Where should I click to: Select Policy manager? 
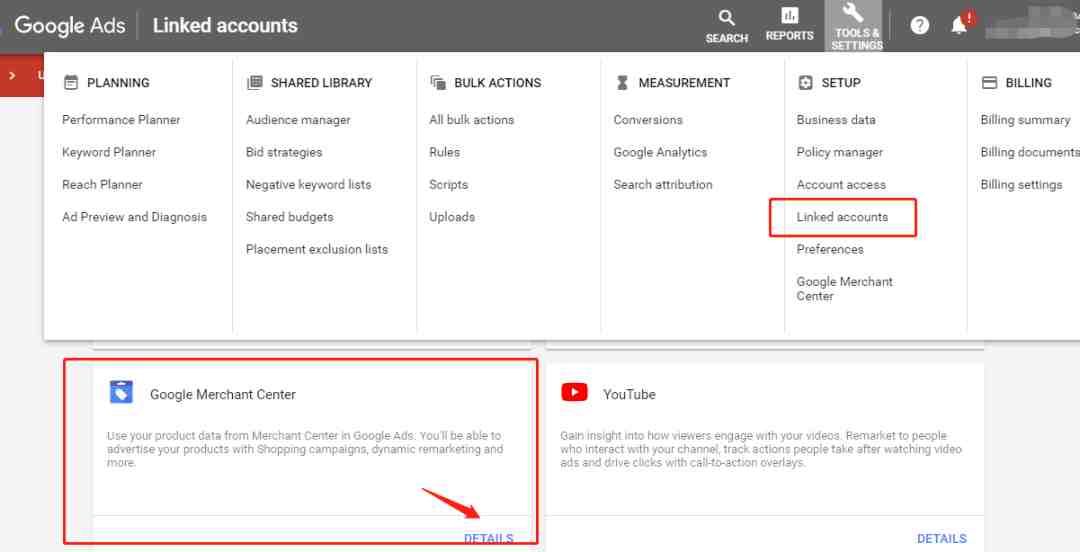(840, 152)
